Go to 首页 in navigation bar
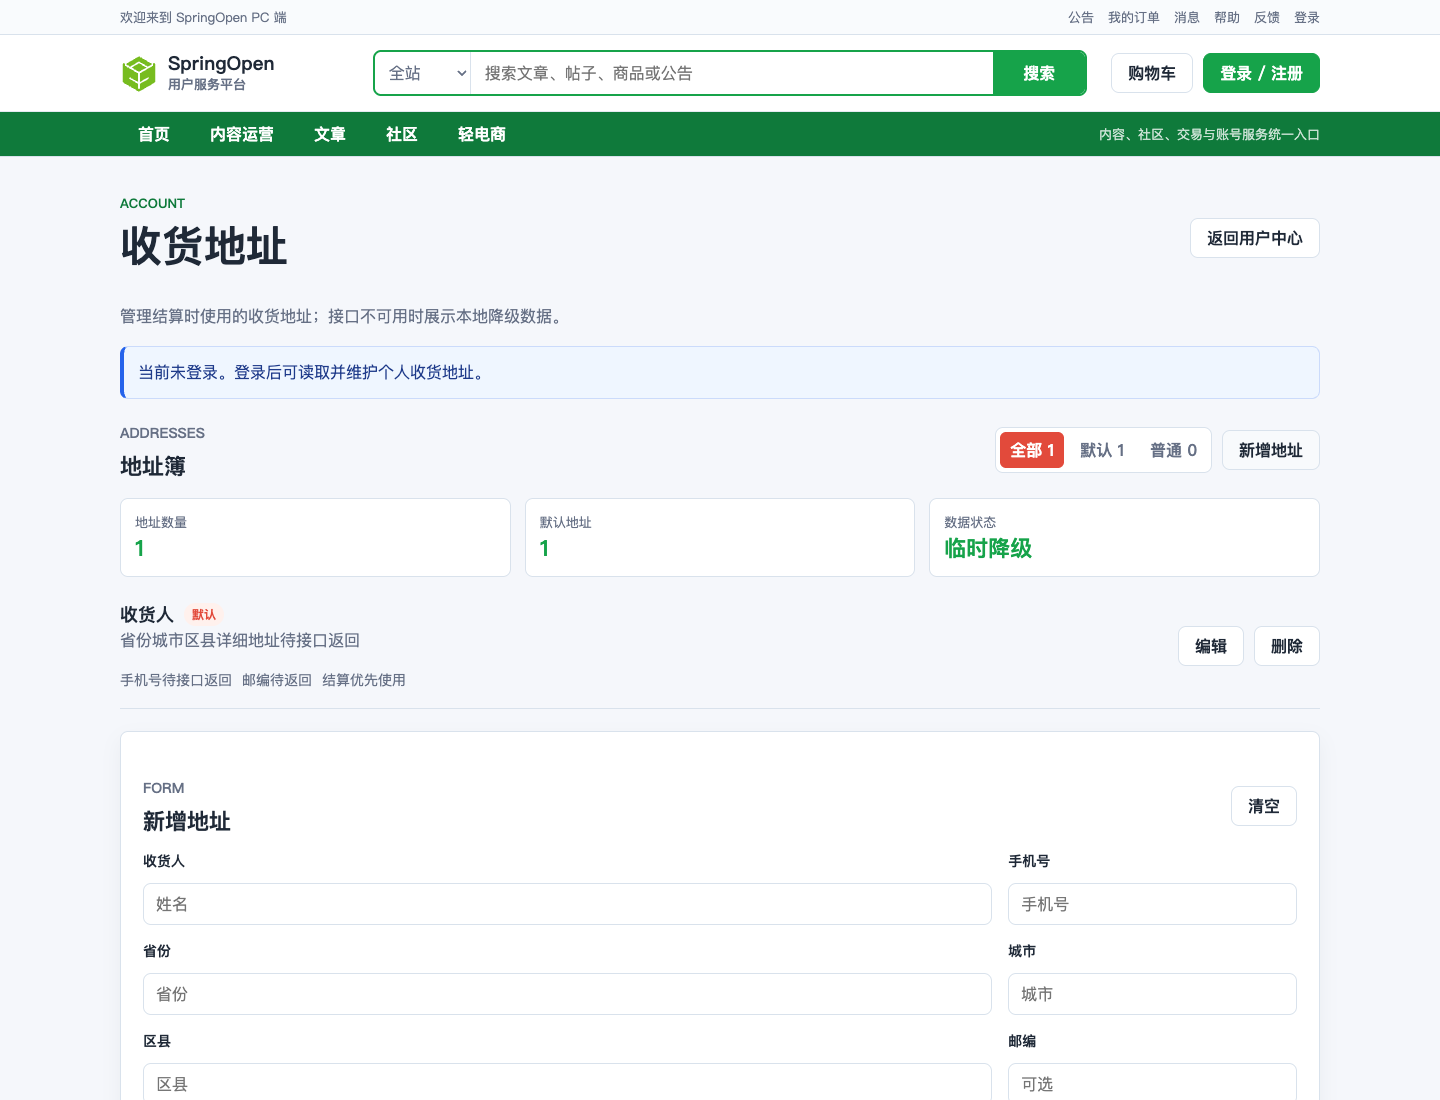 [x=154, y=134]
